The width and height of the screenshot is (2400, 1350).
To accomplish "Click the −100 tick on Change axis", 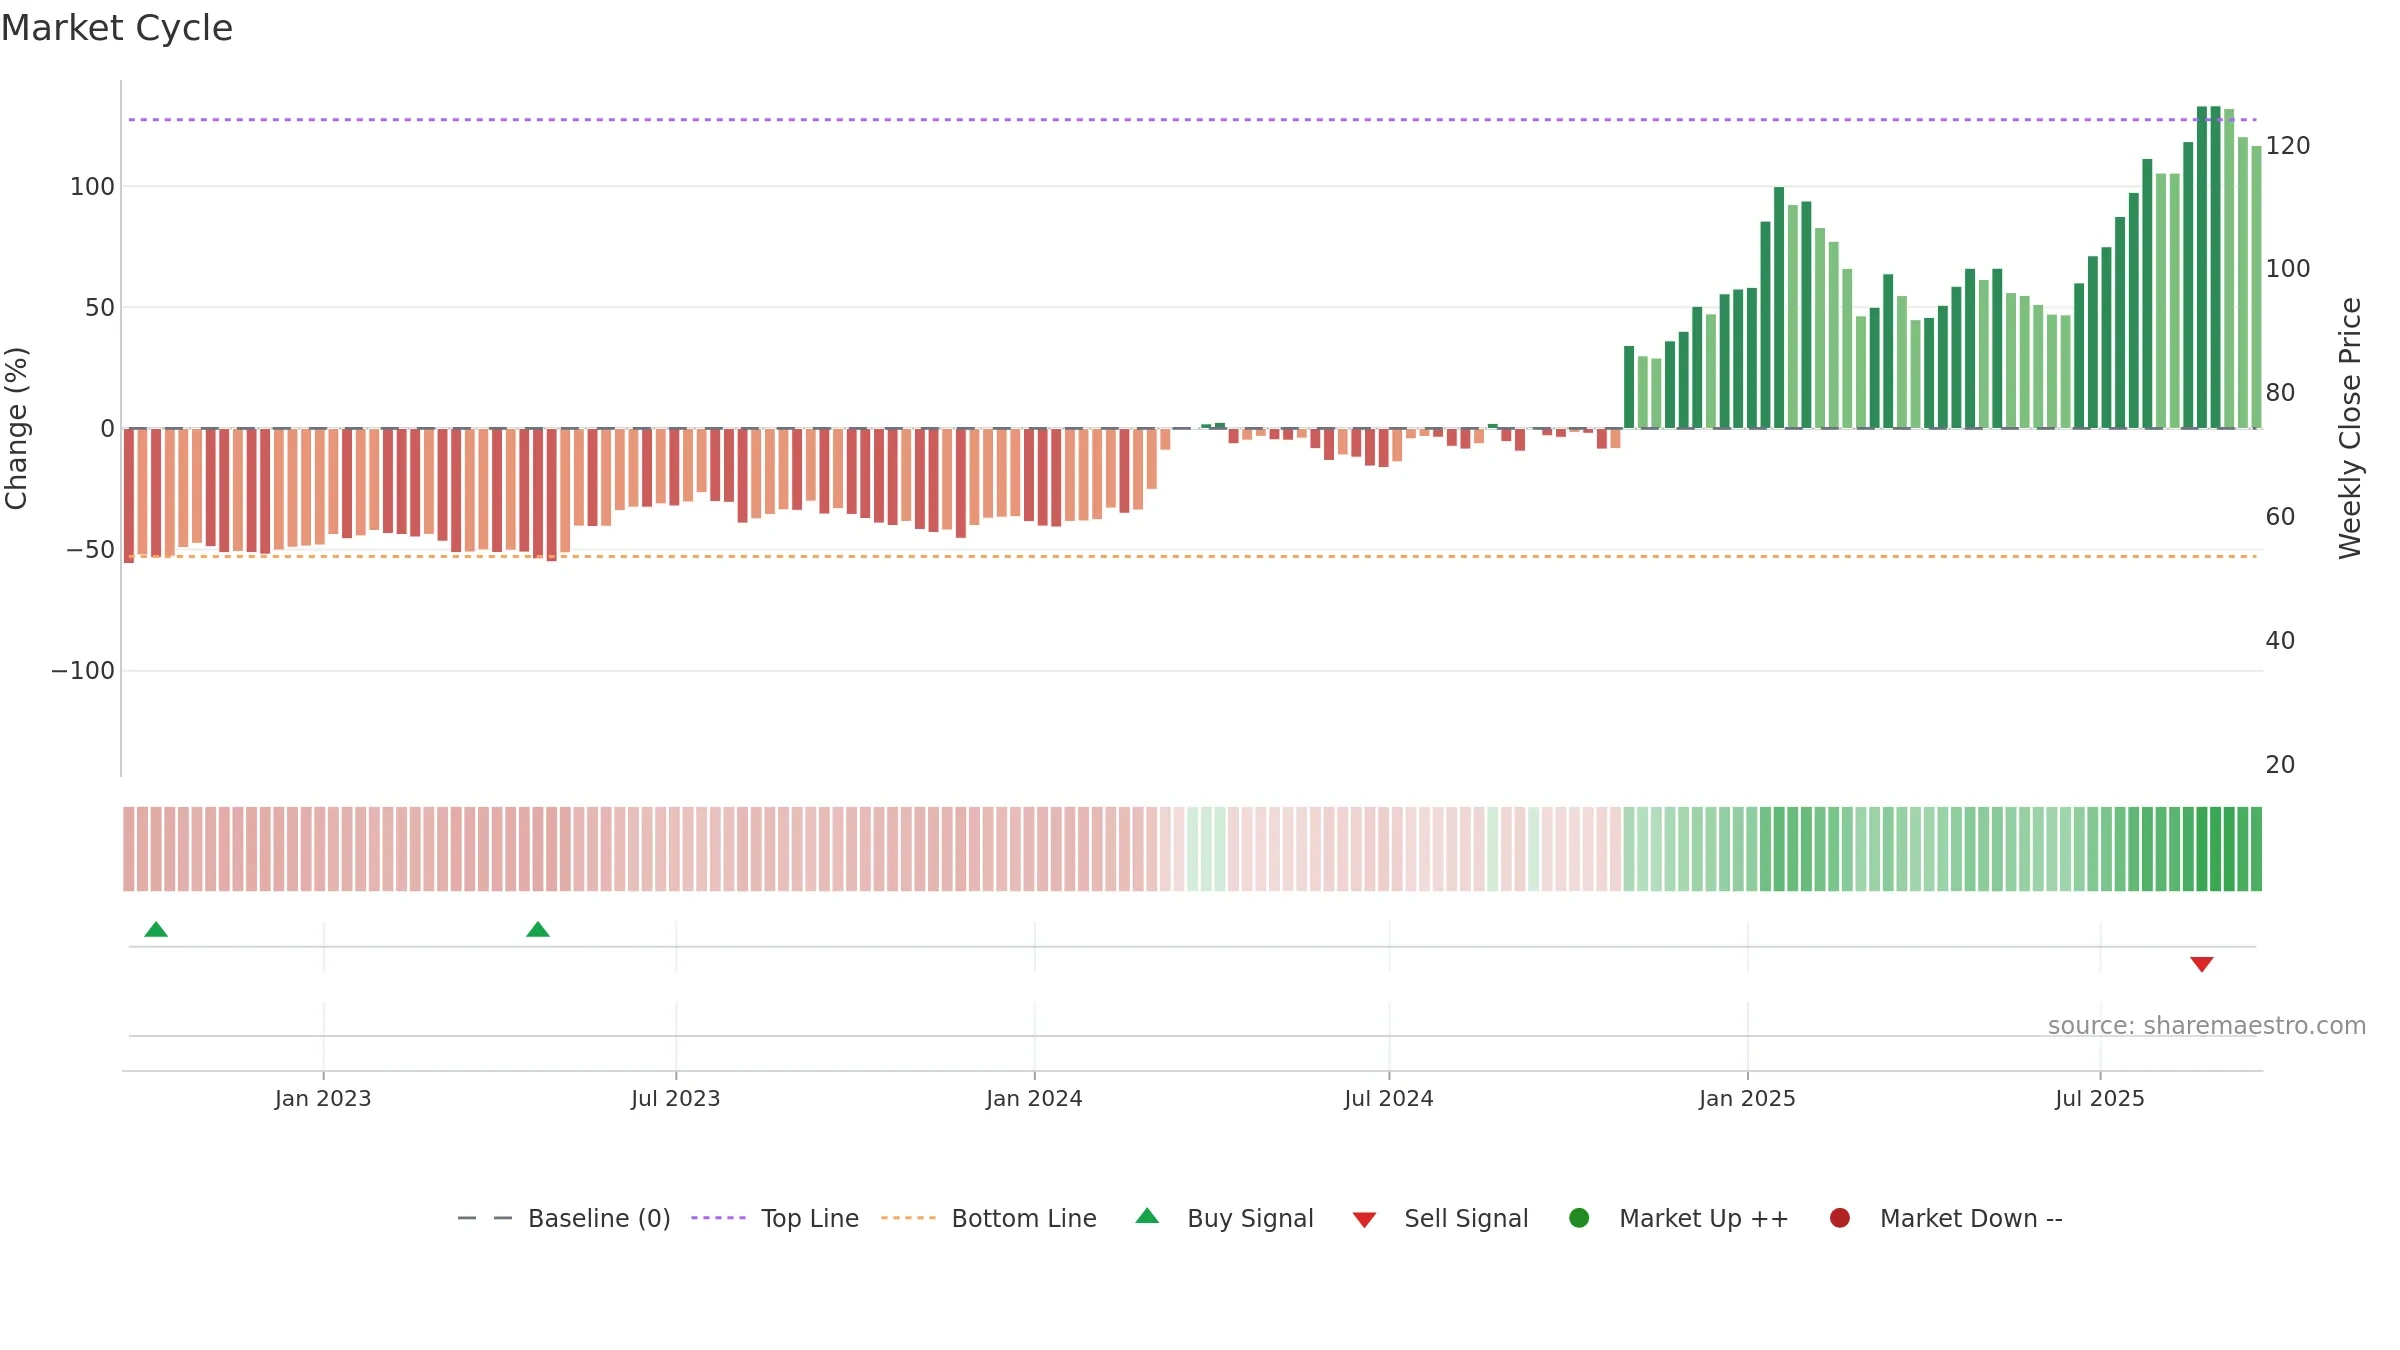I will 83,671.
